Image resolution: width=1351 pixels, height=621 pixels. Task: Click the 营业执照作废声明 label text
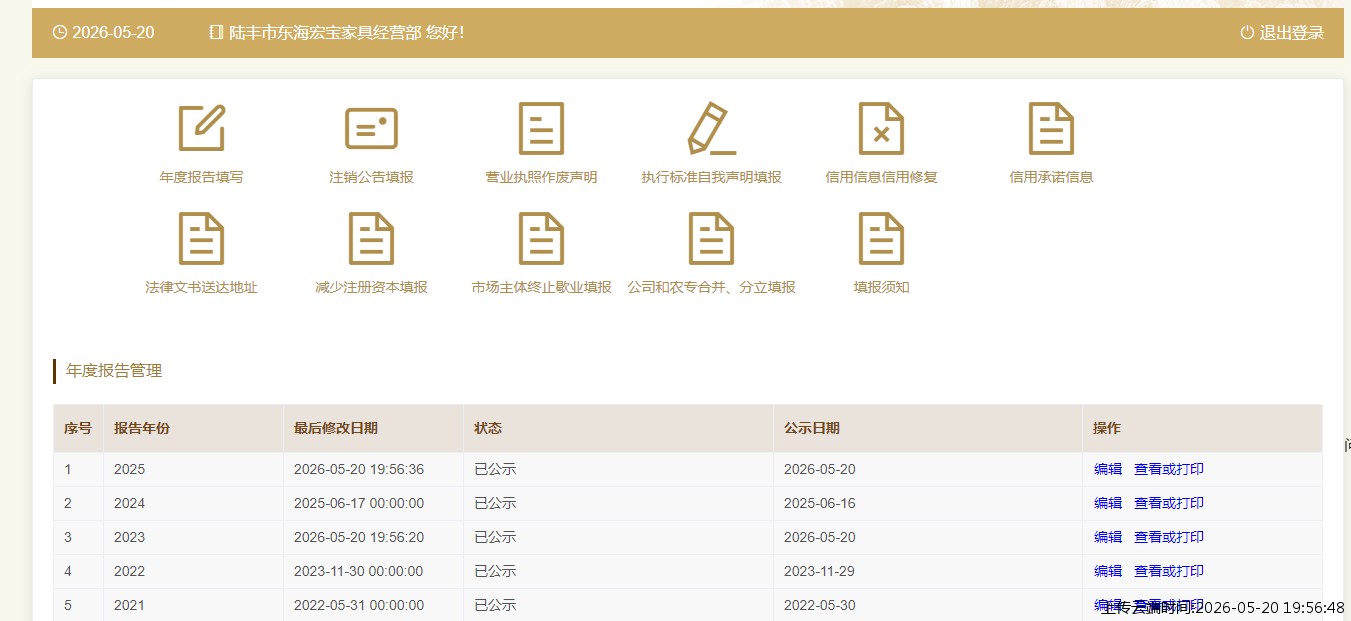[541, 177]
